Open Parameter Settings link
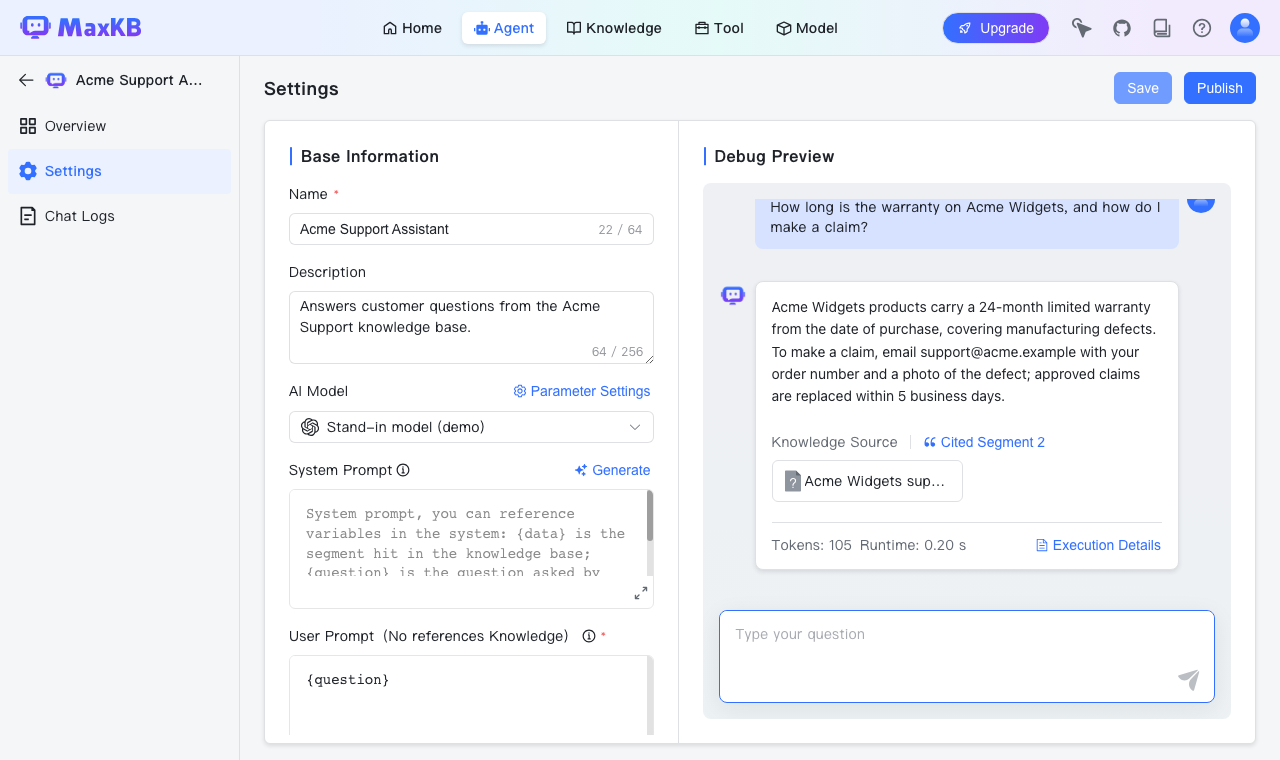The height and width of the screenshot is (760, 1280). click(x=582, y=391)
